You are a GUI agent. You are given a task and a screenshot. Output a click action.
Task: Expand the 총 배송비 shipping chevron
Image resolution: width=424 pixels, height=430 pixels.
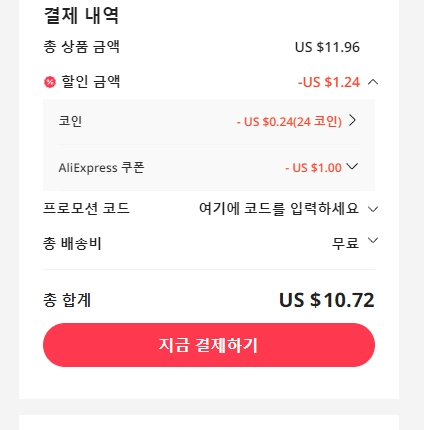coord(373,240)
